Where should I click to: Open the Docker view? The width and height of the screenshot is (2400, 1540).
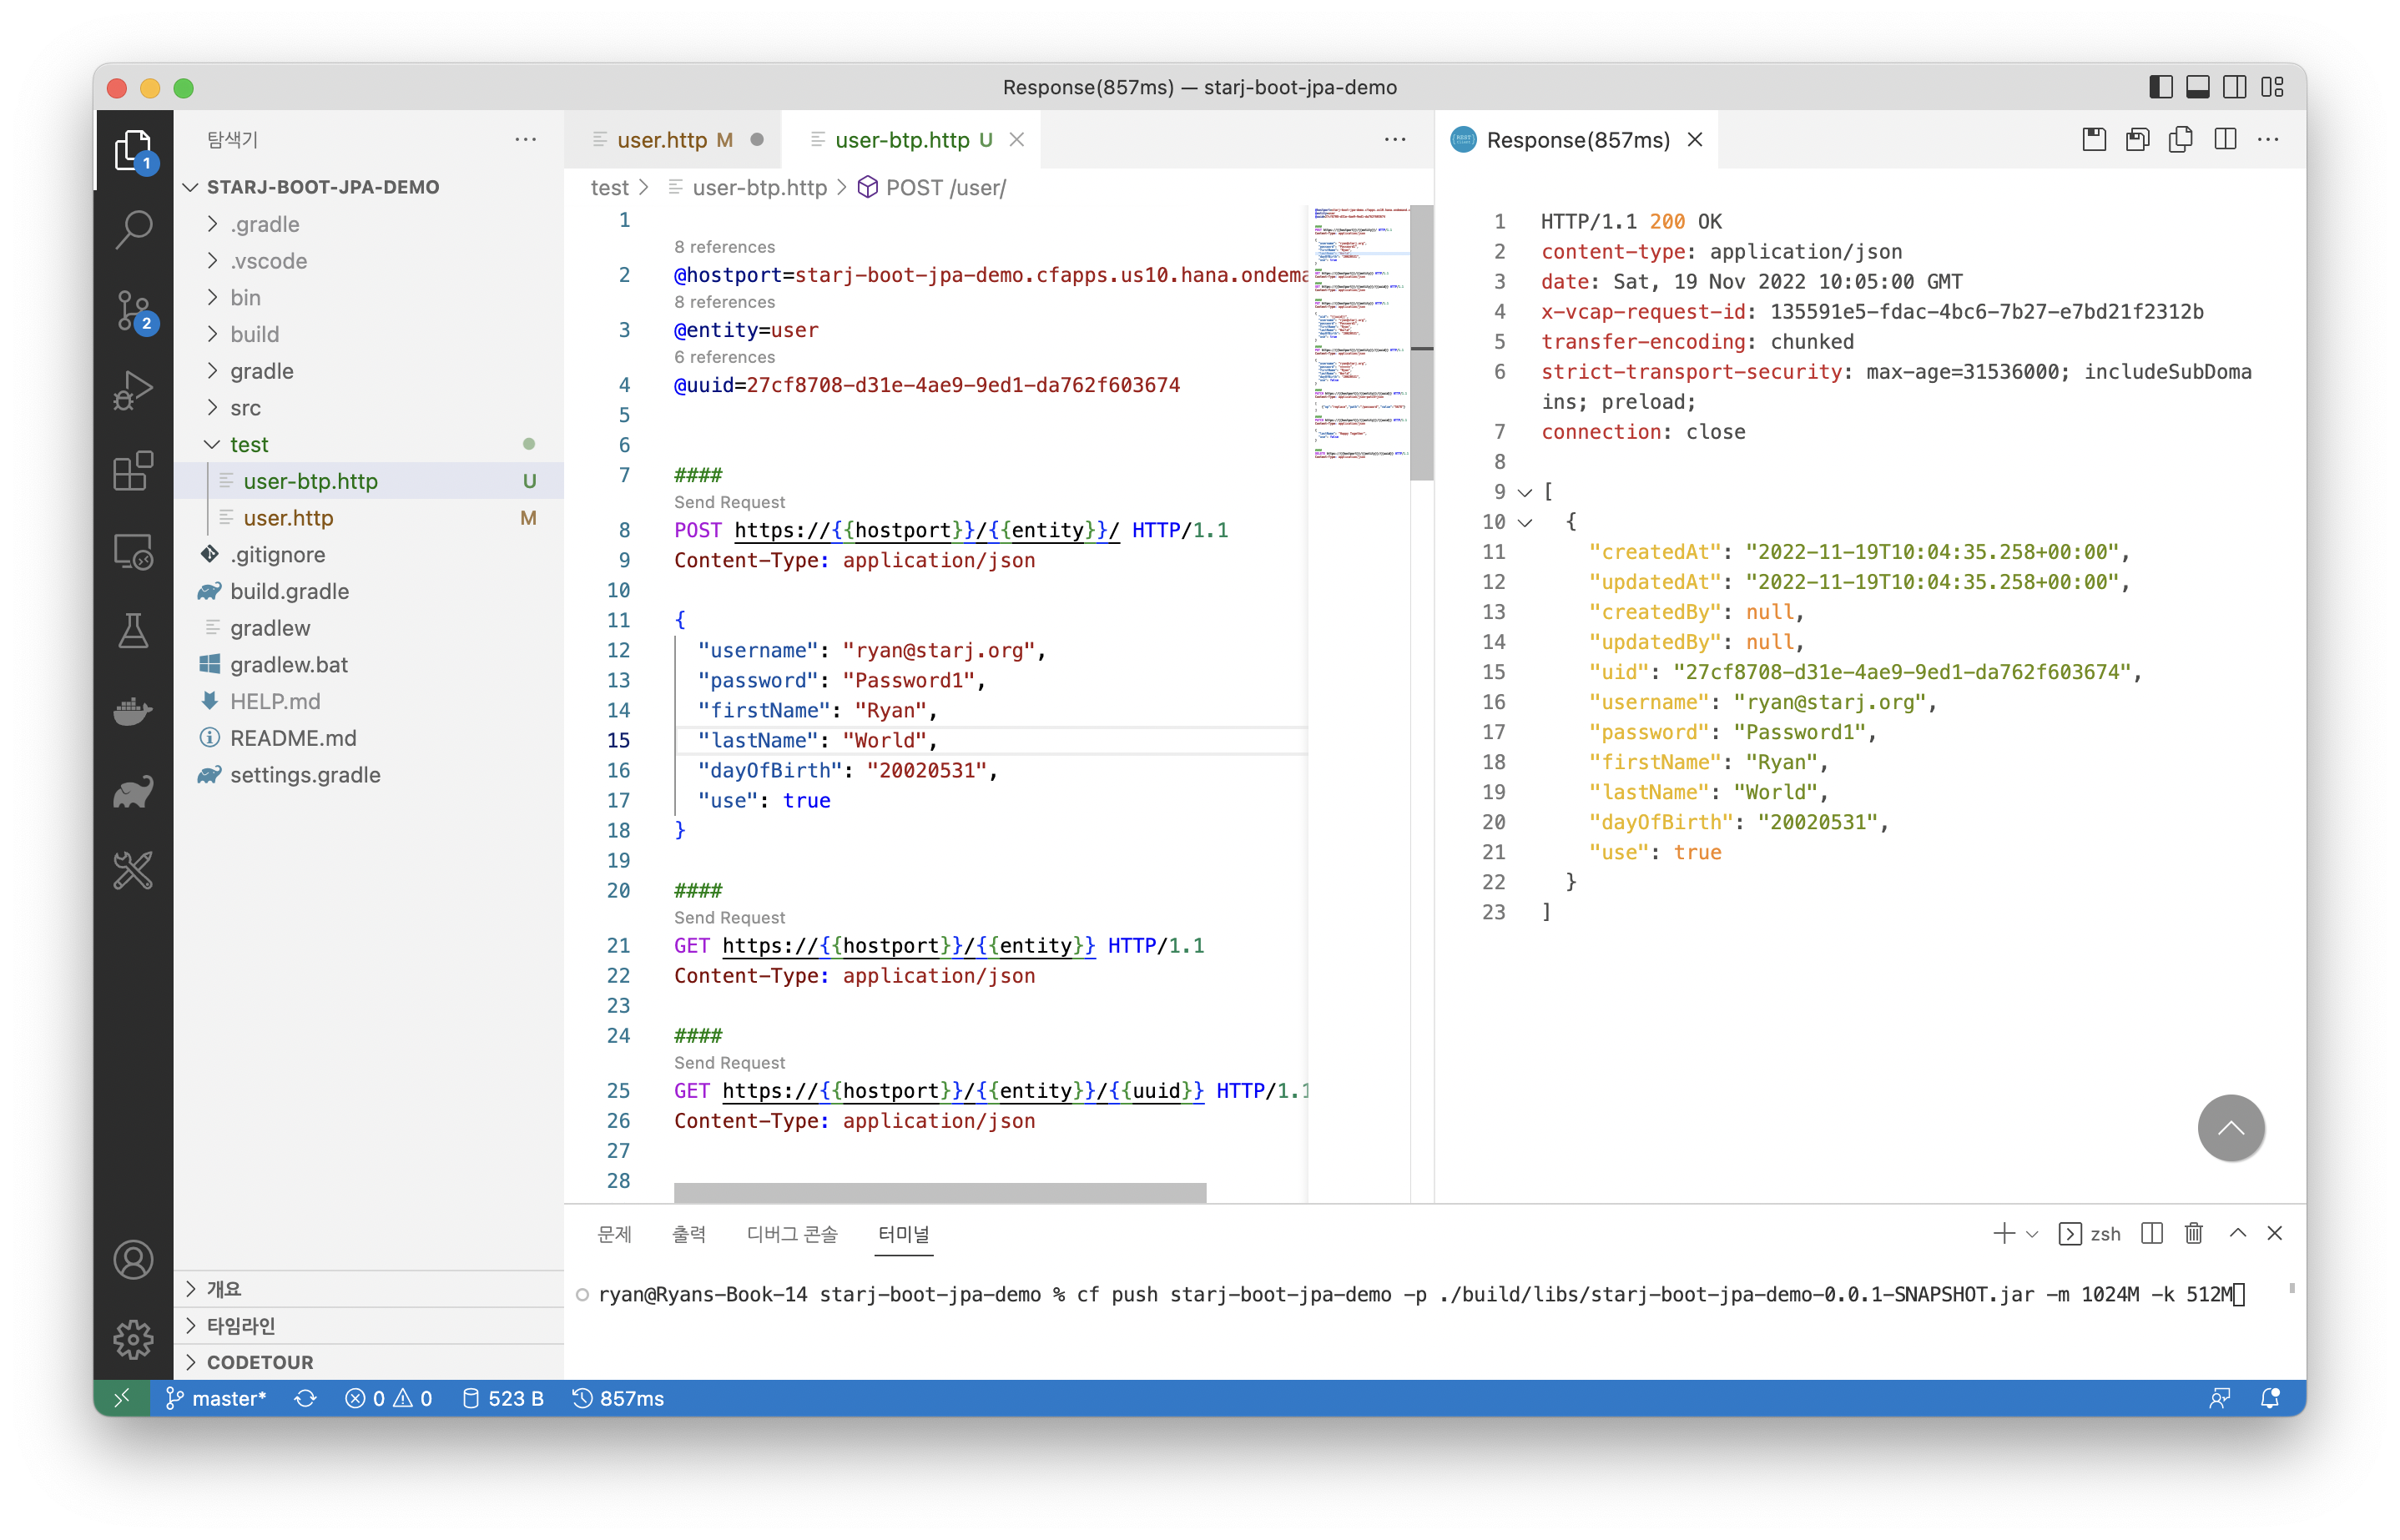pos(133,712)
